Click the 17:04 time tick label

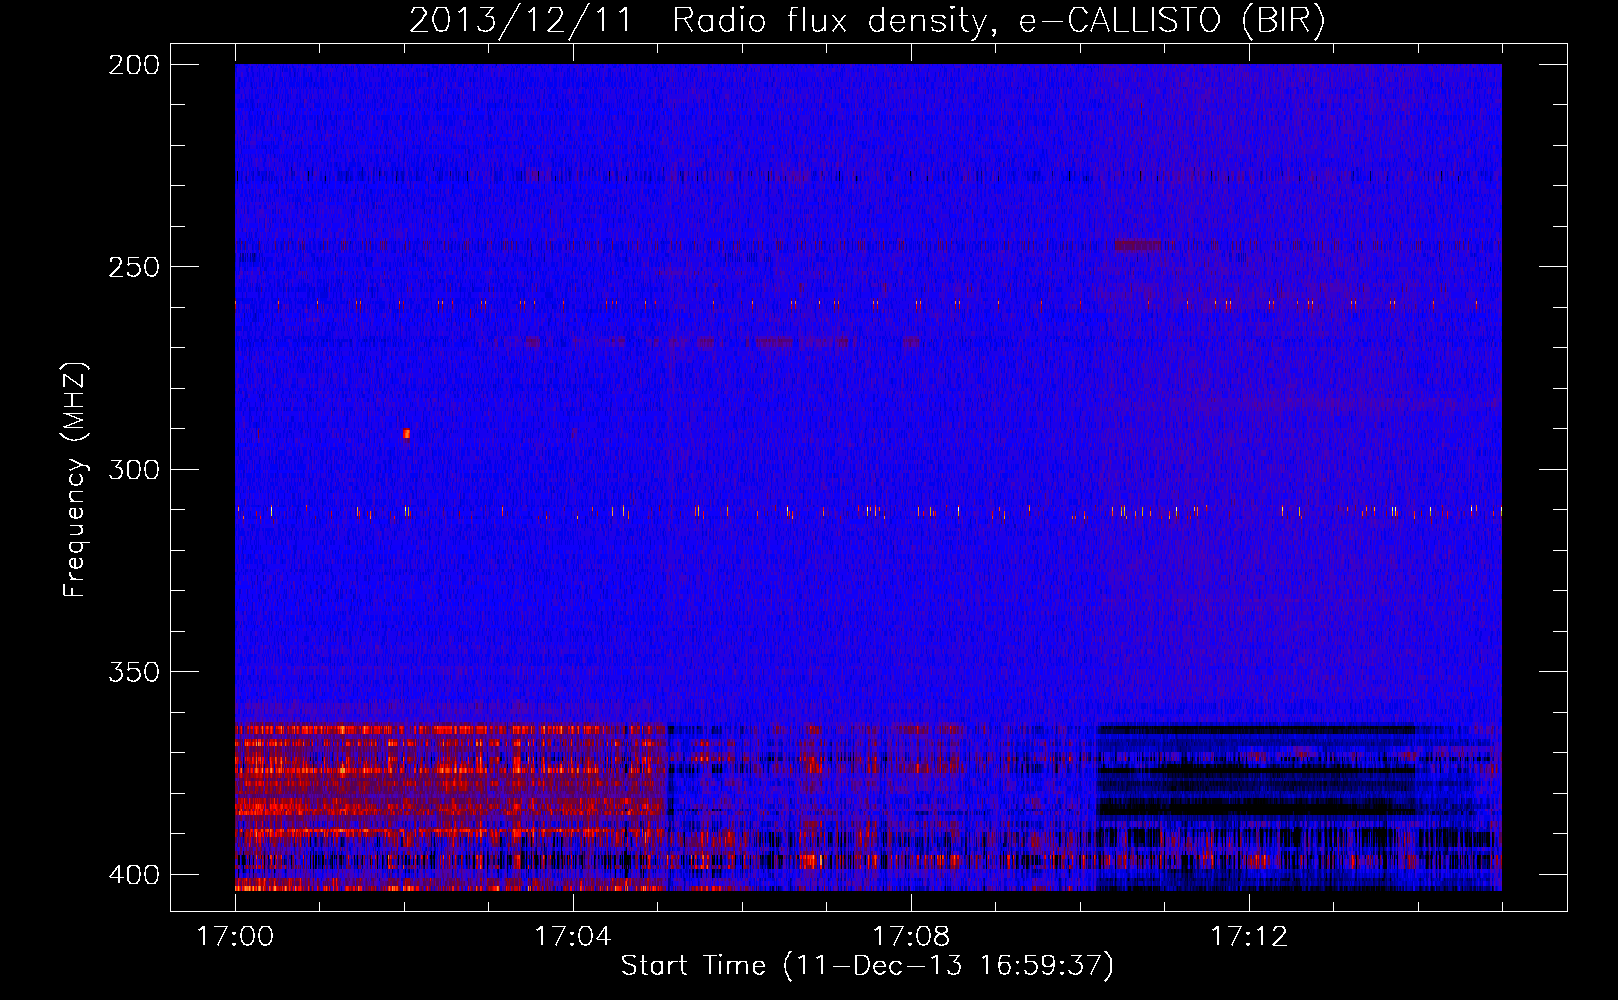pos(573,937)
